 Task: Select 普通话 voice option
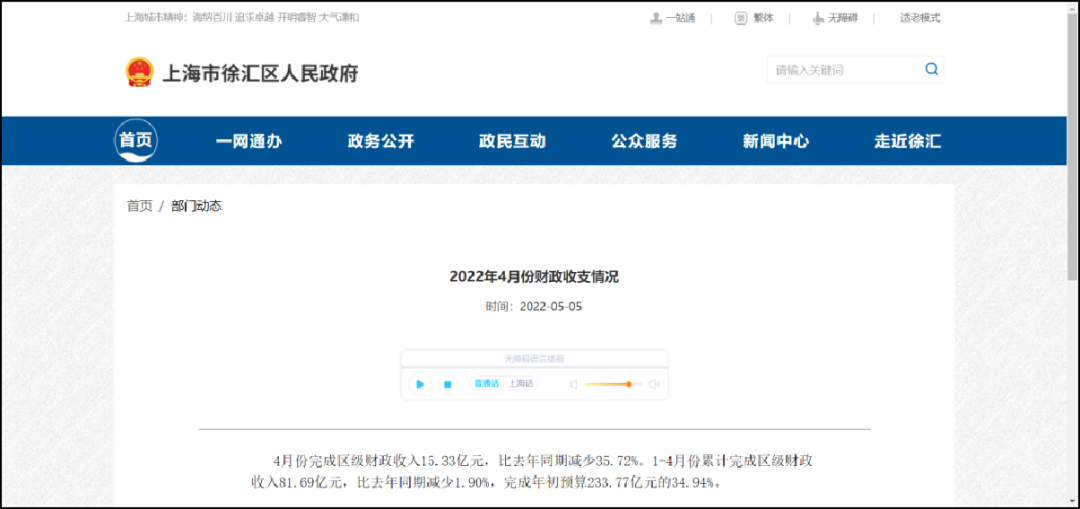pyautogui.click(x=486, y=384)
